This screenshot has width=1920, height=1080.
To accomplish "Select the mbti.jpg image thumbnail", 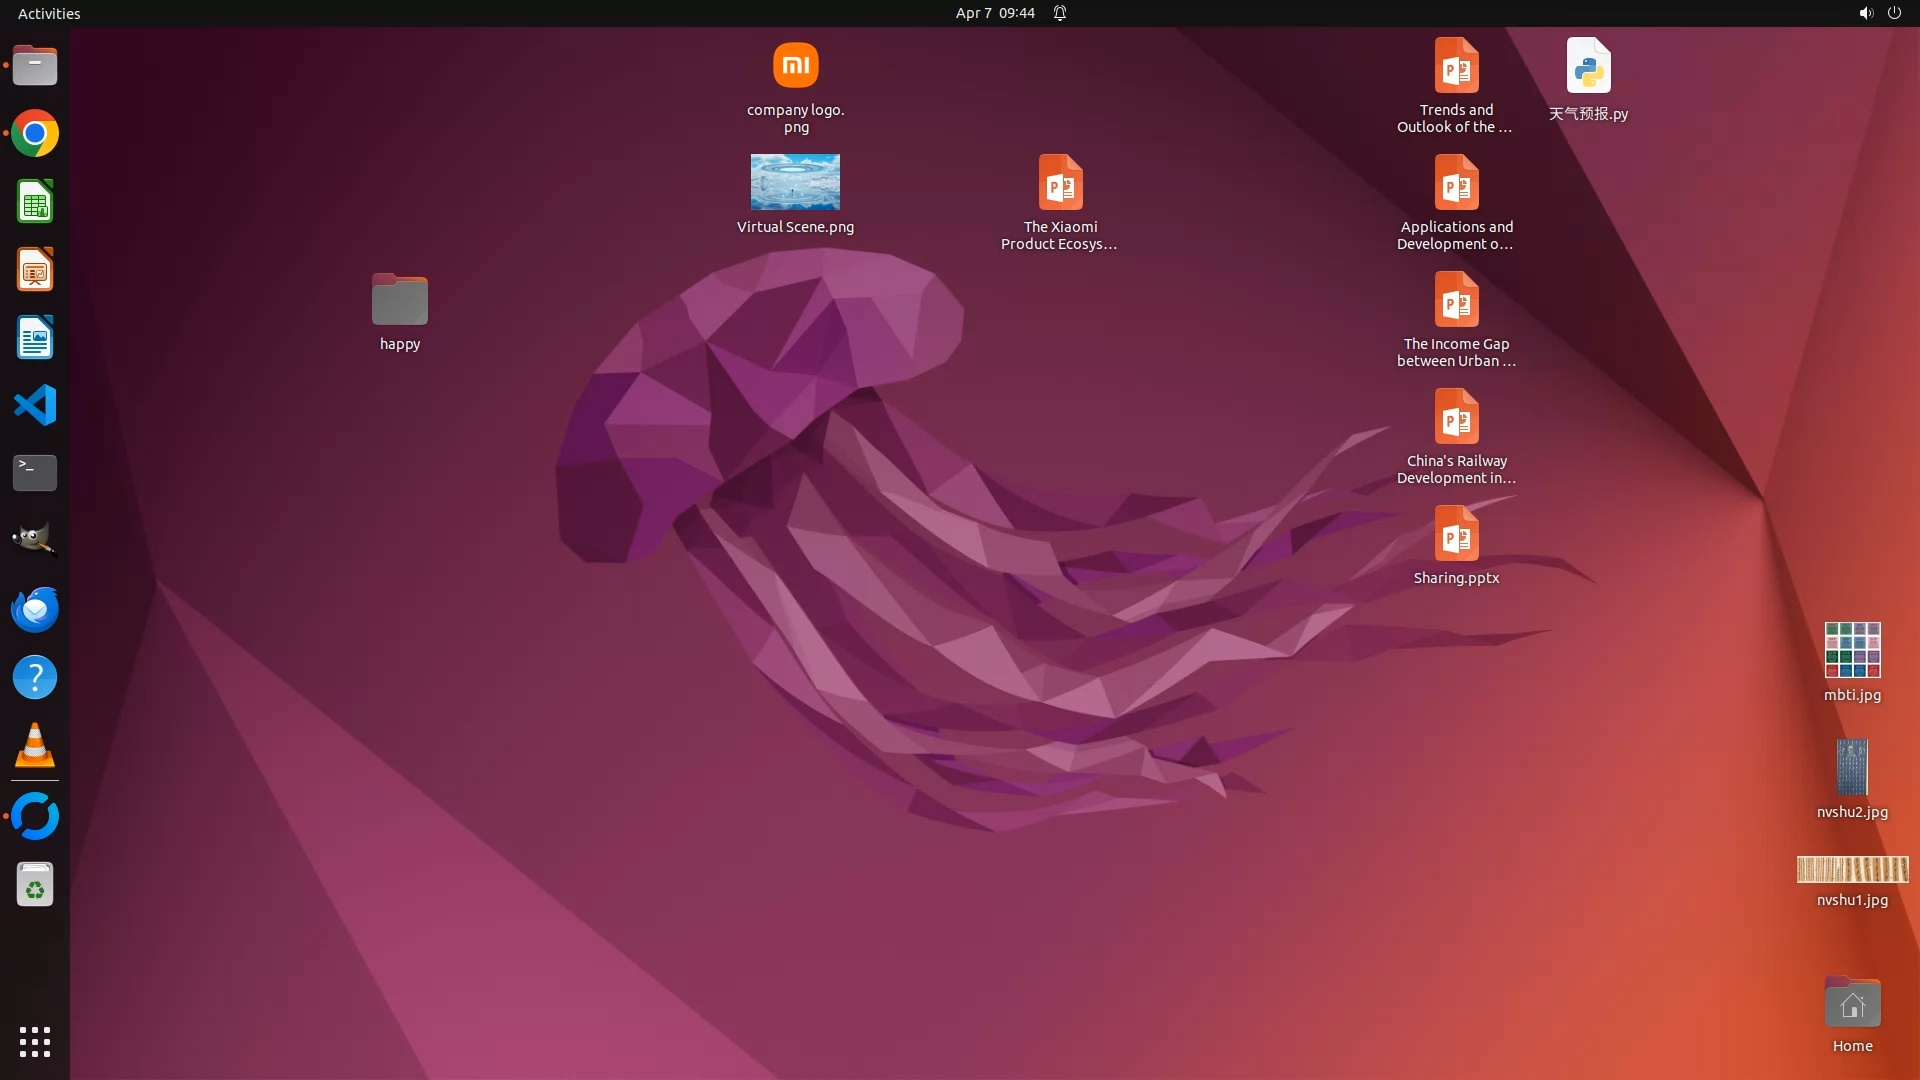I will (x=1852, y=651).
